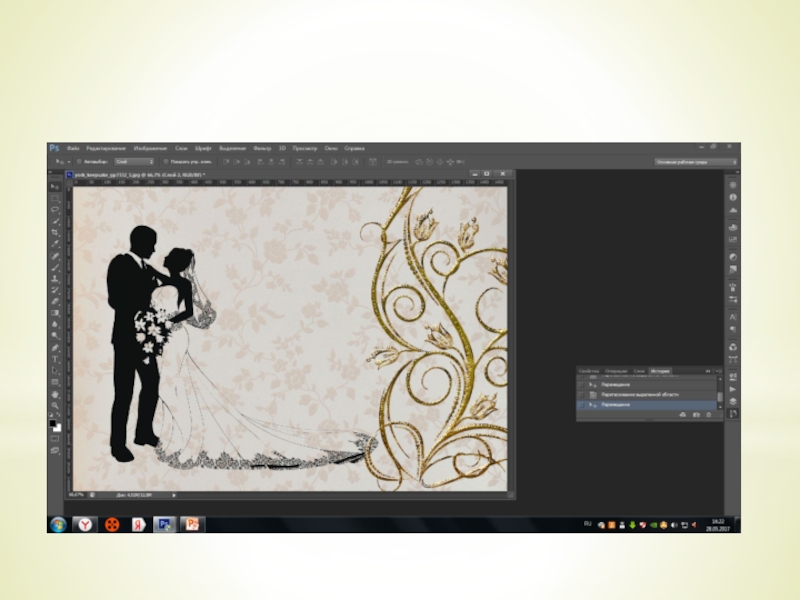800x600 pixels.
Task: Click the Auto-Align Layers icon
Action: (x=373, y=162)
